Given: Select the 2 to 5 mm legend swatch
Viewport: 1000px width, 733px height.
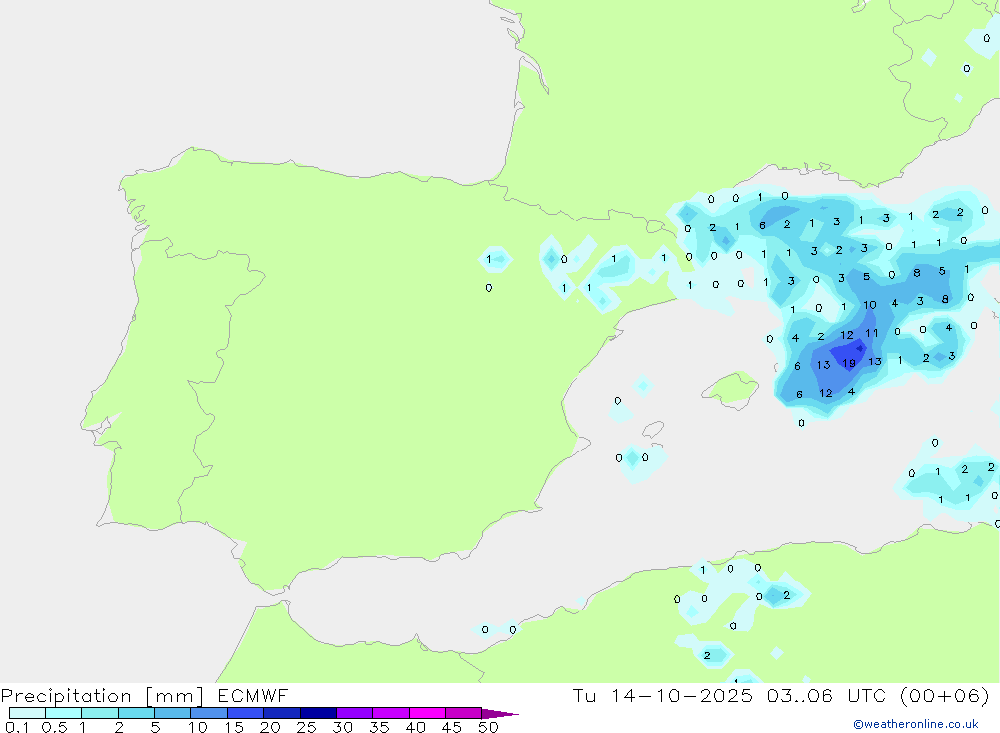Looking at the screenshot, I should pyautogui.click(x=136, y=713).
